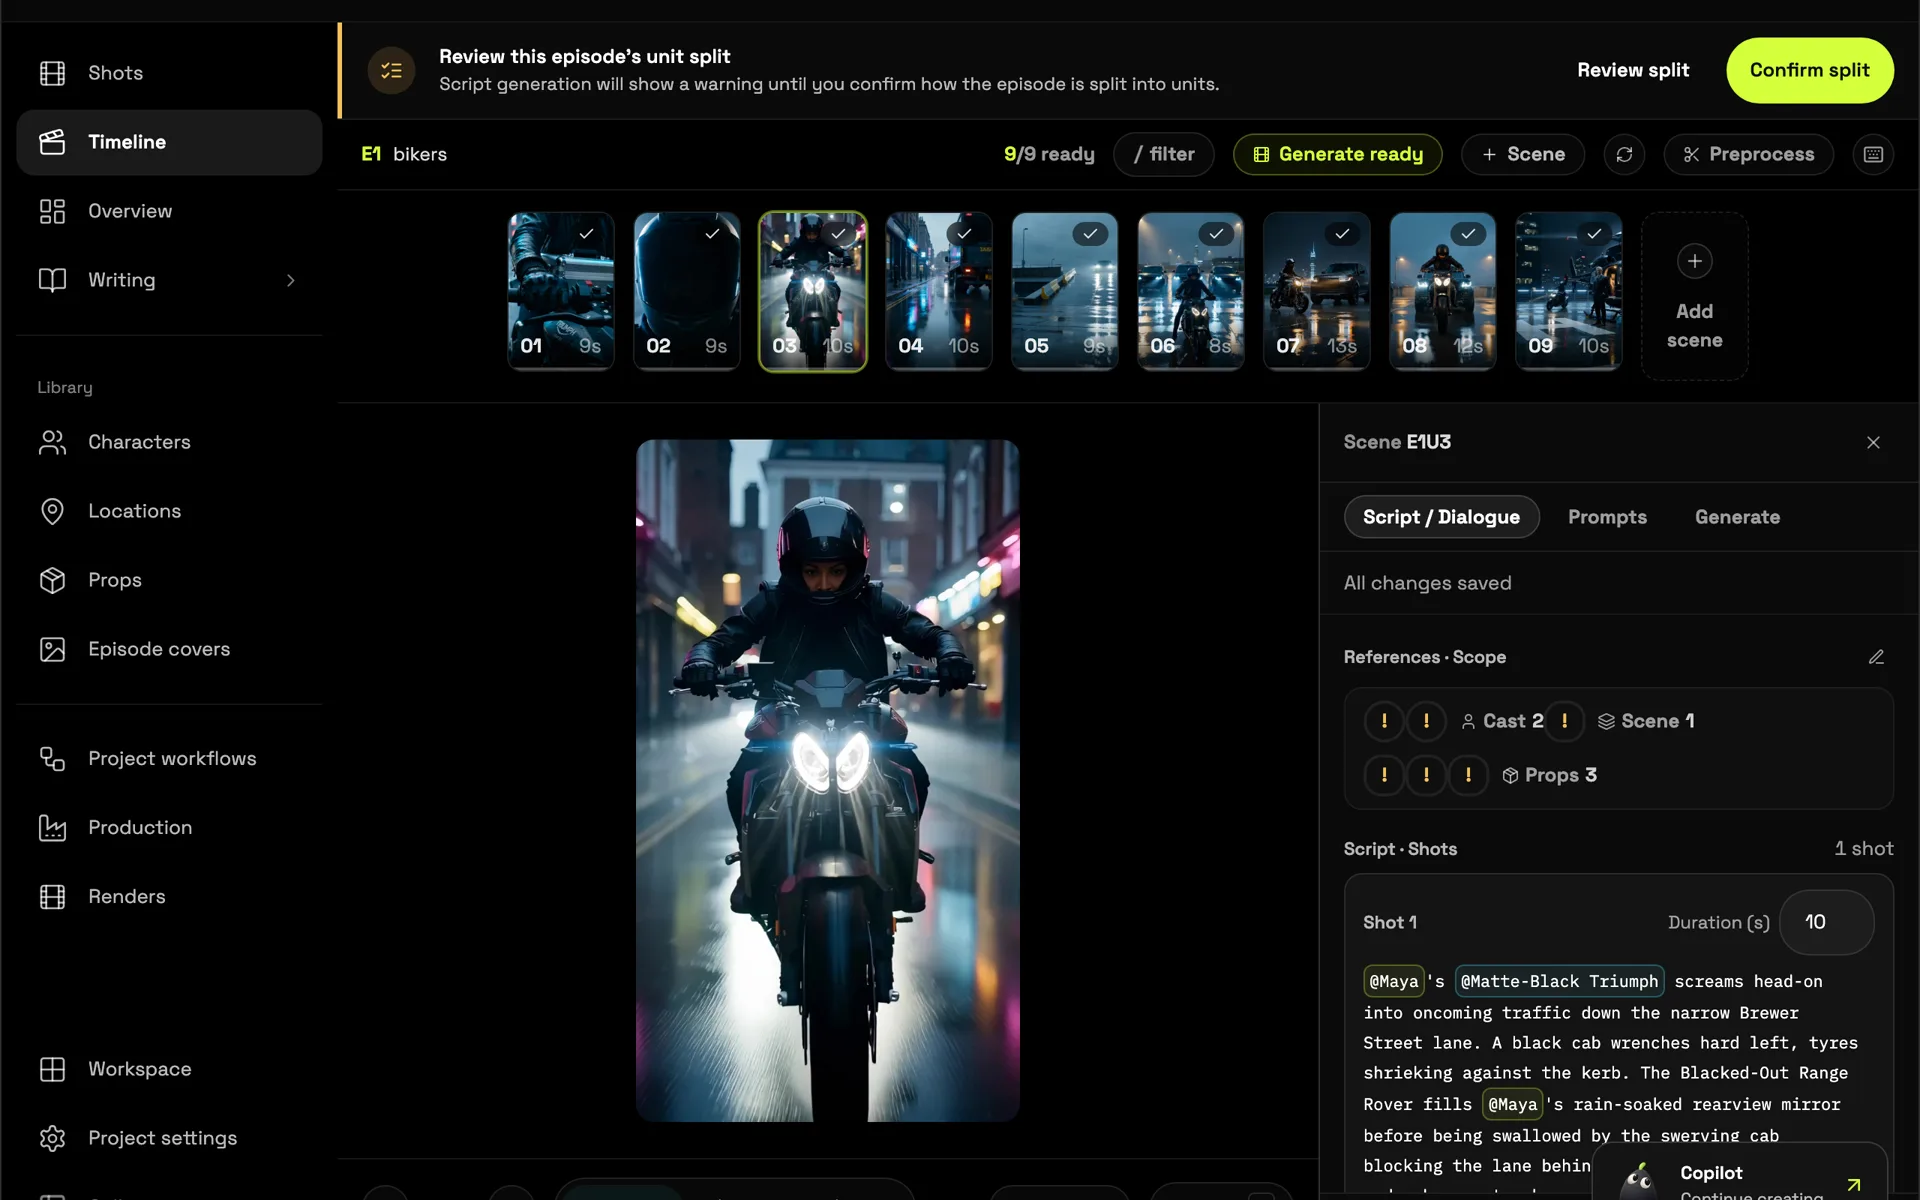Close the Scene E1U3 panel
This screenshot has height=1200, width=1920.
click(x=1873, y=442)
